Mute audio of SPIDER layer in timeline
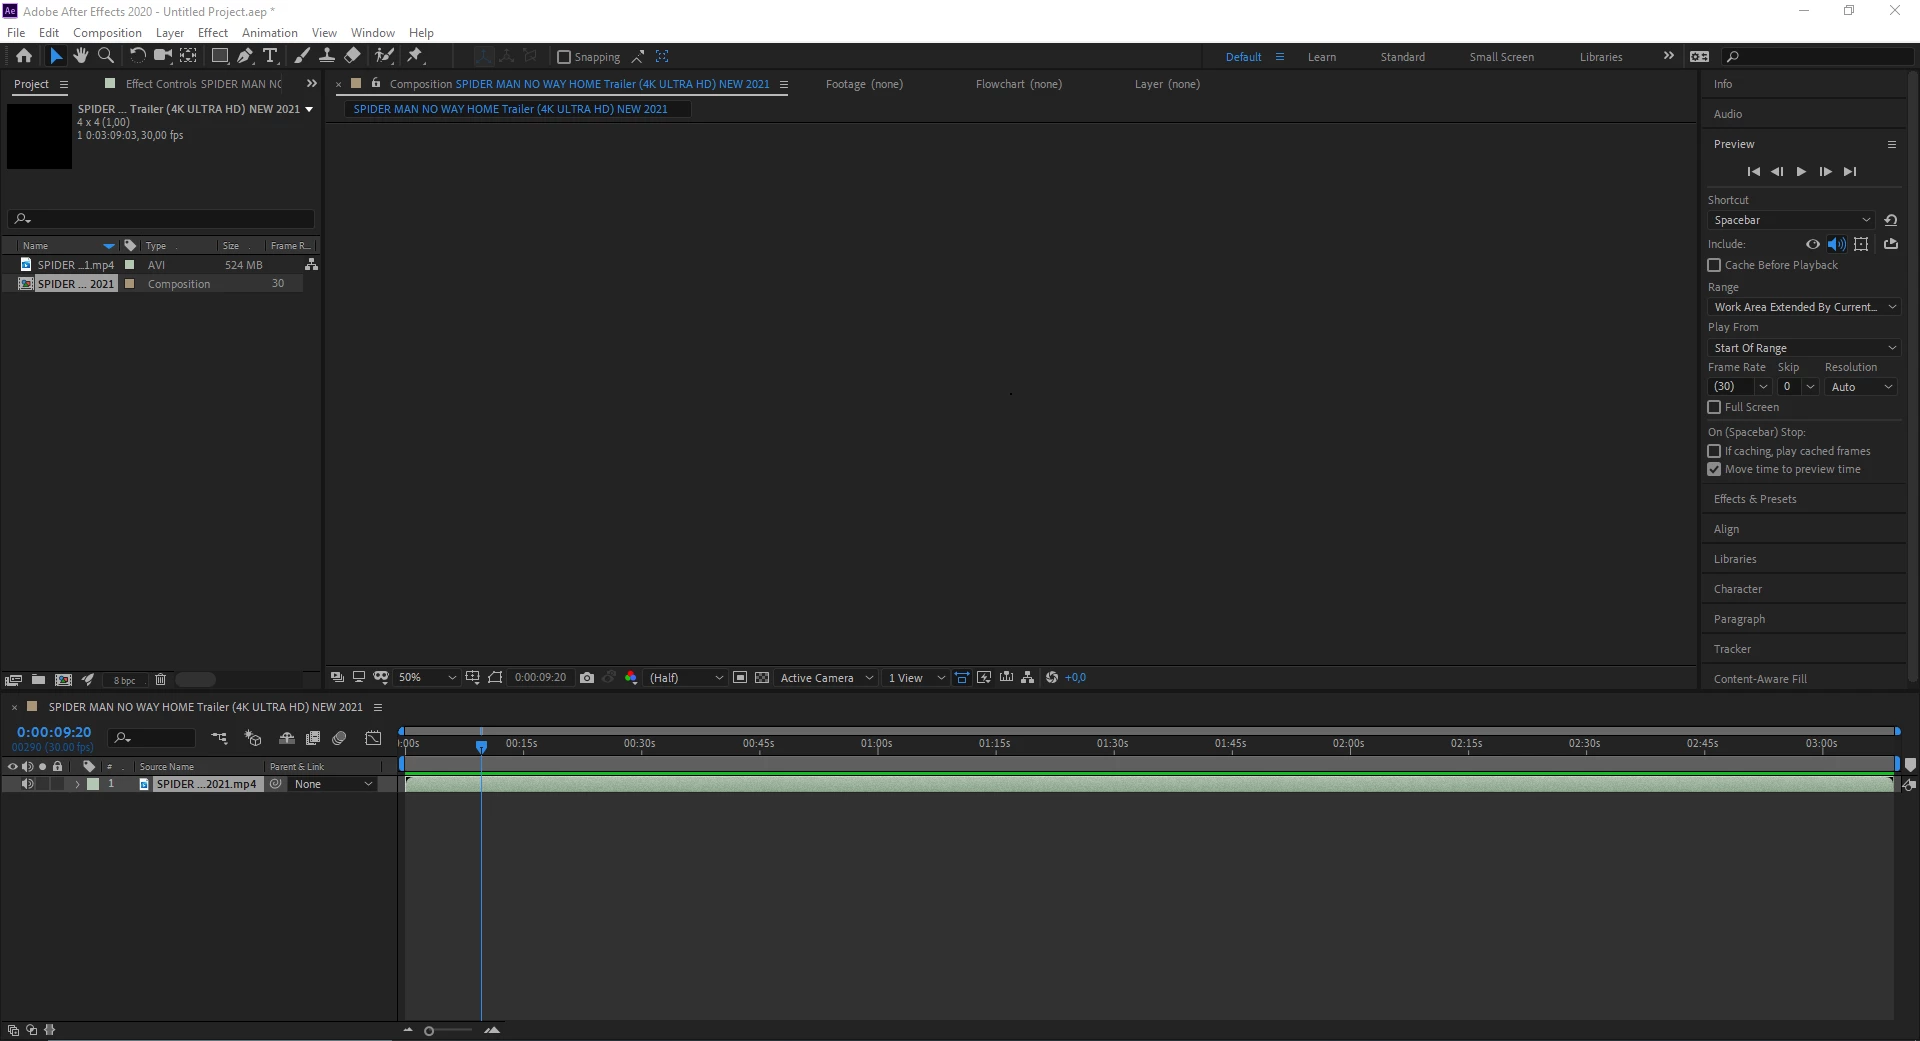This screenshot has width=1920, height=1041. pos(28,784)
